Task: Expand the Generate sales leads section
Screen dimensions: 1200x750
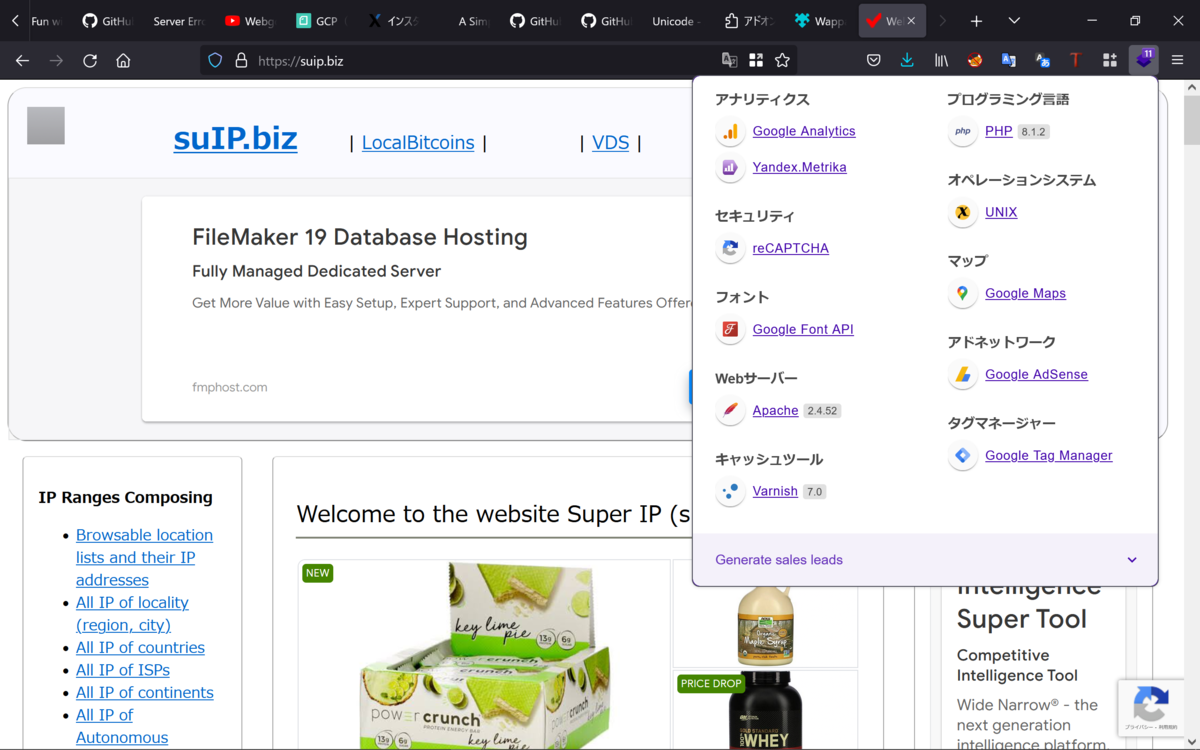Action: point(925,560)
